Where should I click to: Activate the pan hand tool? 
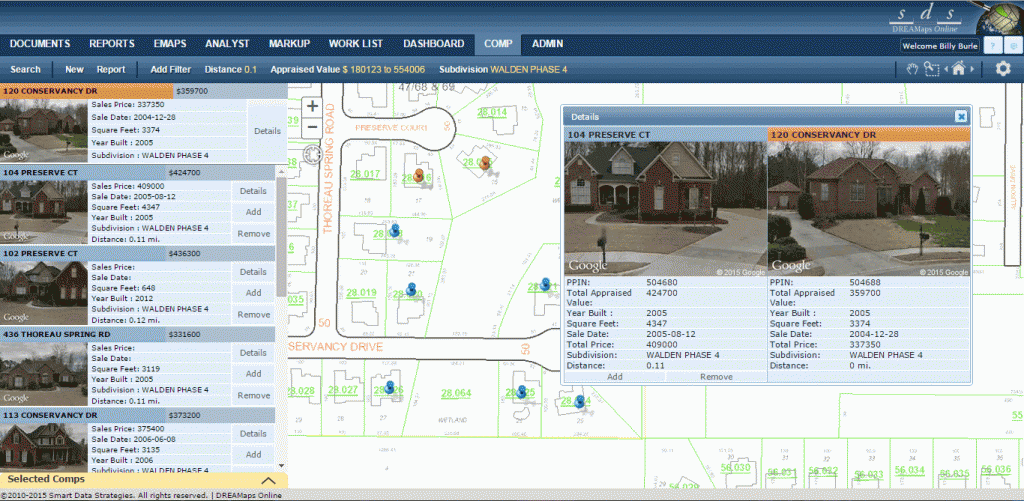[913, 69]
